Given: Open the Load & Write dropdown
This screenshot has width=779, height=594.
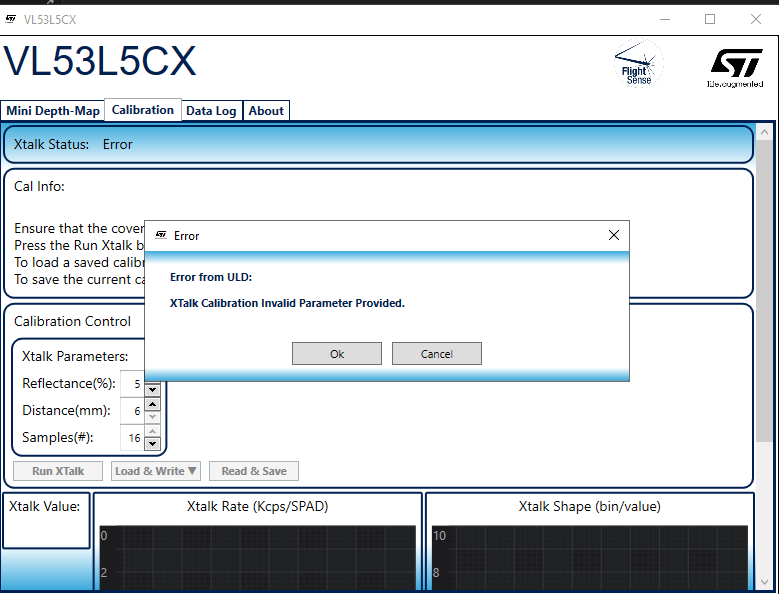Looking at the screenshot, I should tap(156, 471).
